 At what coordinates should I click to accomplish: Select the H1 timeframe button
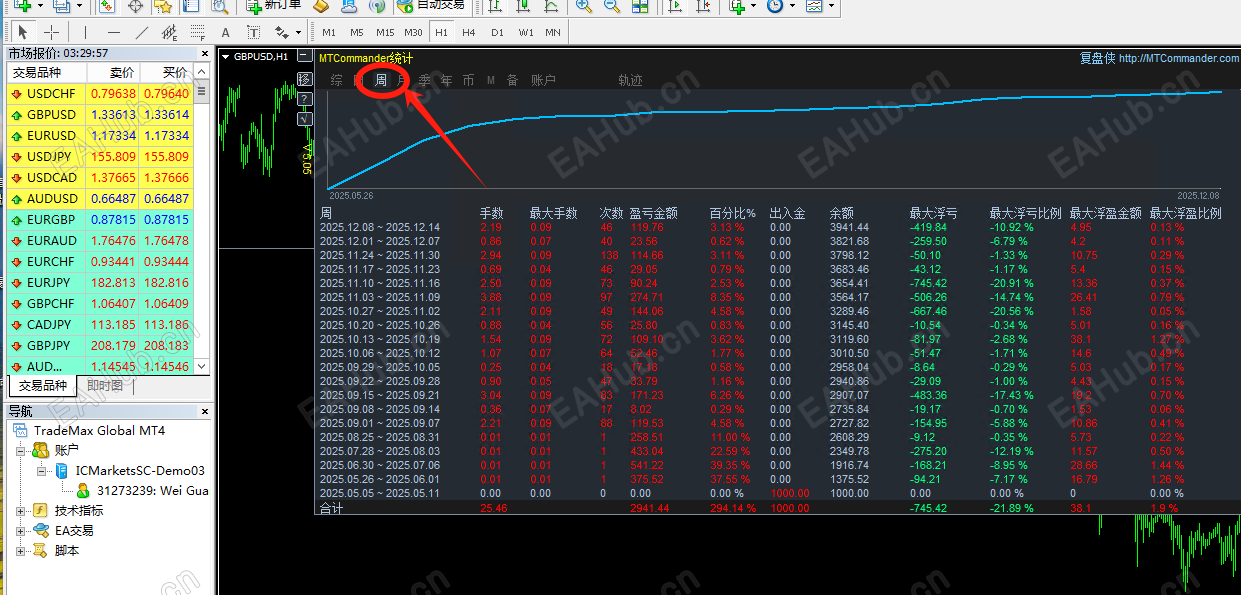click(x=441, y=33)
